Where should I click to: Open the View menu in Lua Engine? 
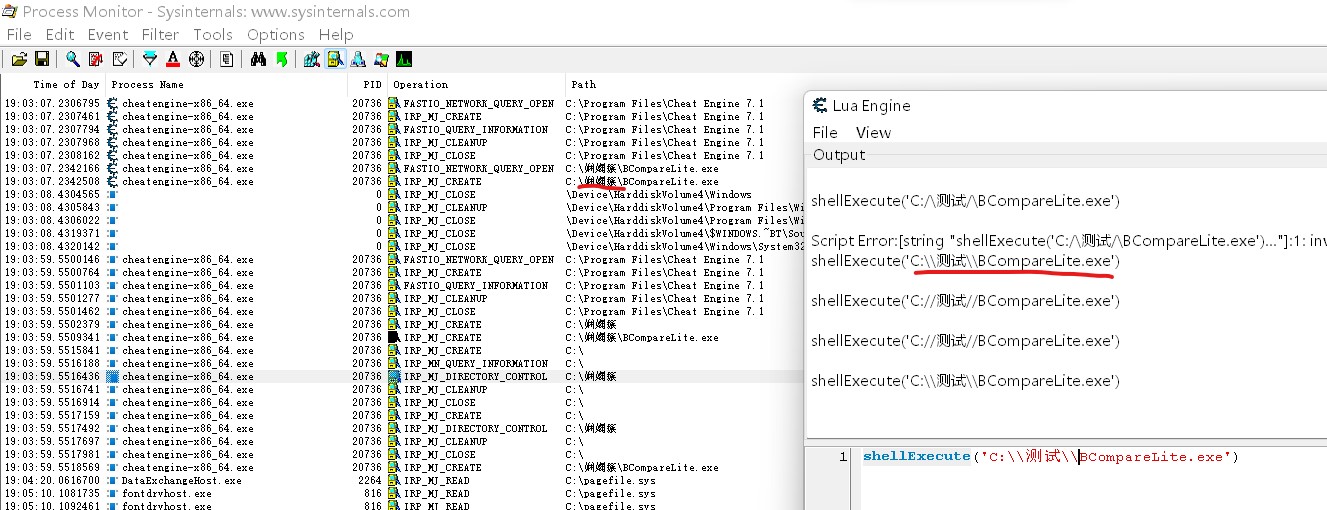873,132
